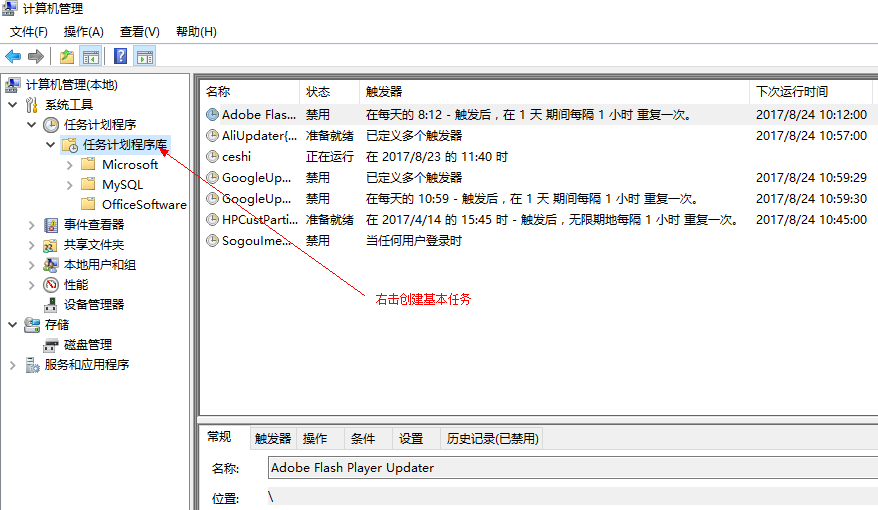The height and width of the screenshot is (510, 878).
Task: Select GoogleUp task next running at 10:59:30
Action: coord(539,199)
